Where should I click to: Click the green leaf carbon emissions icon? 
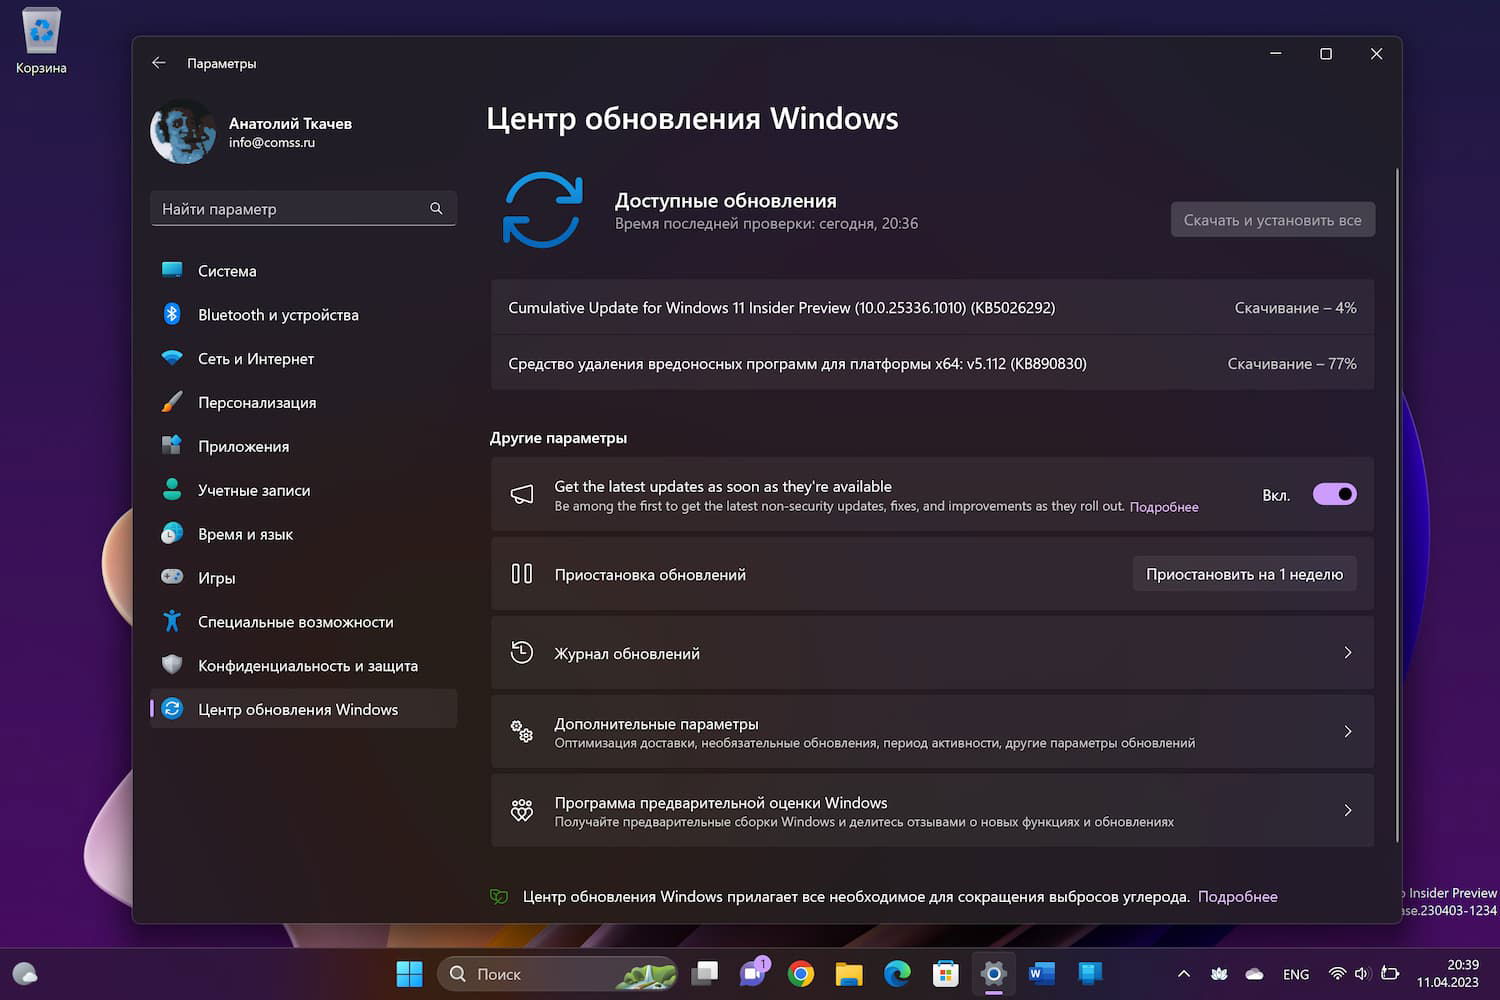pyautogui.click(x=499, y=897)
